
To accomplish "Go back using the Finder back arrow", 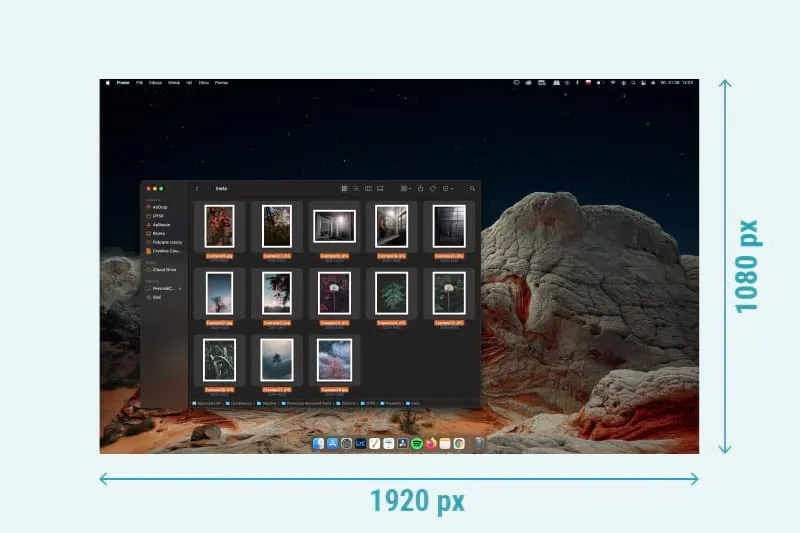I will pyautogui.click(x=197, y=188).
